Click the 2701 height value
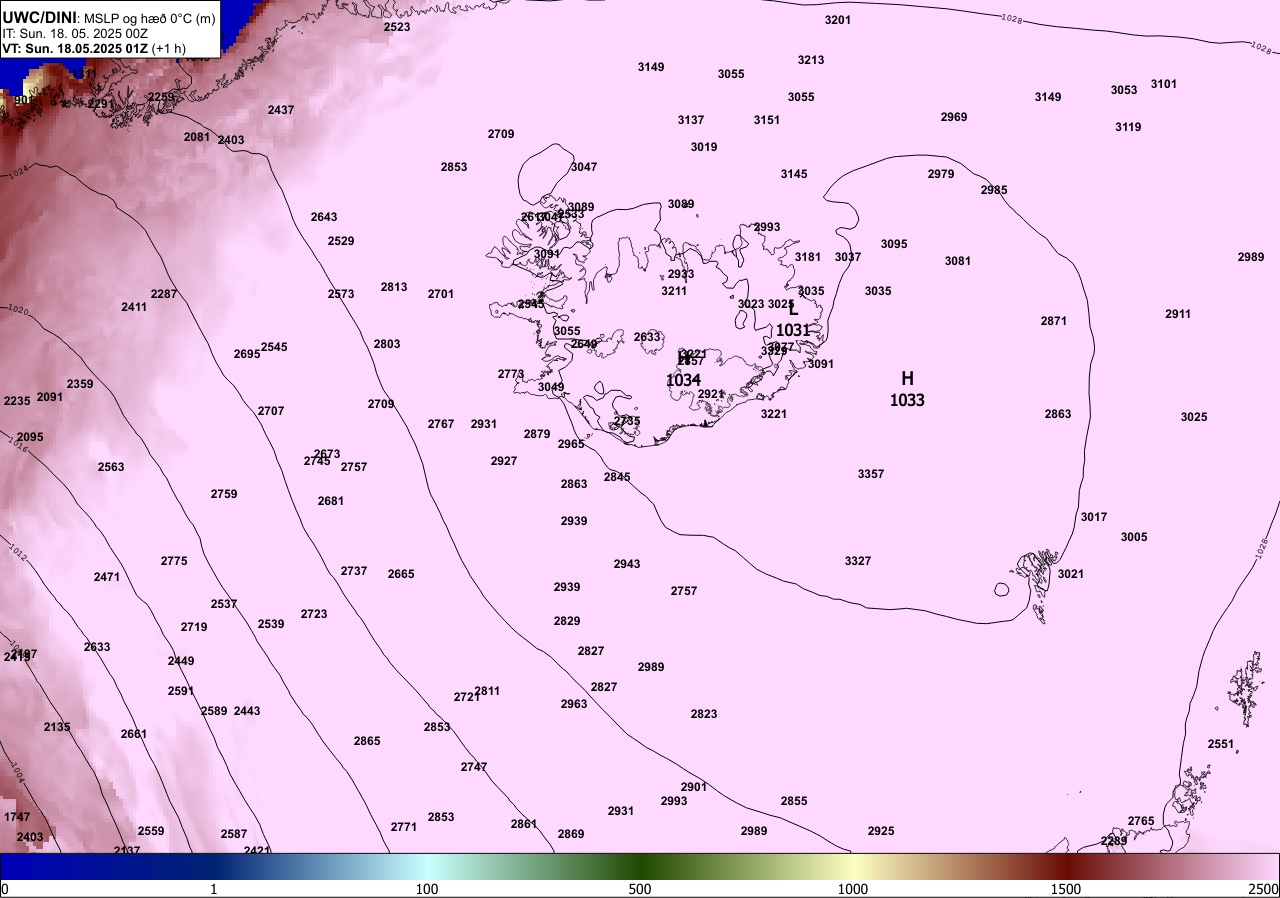1280x898 pixels. tap(441, 294)
